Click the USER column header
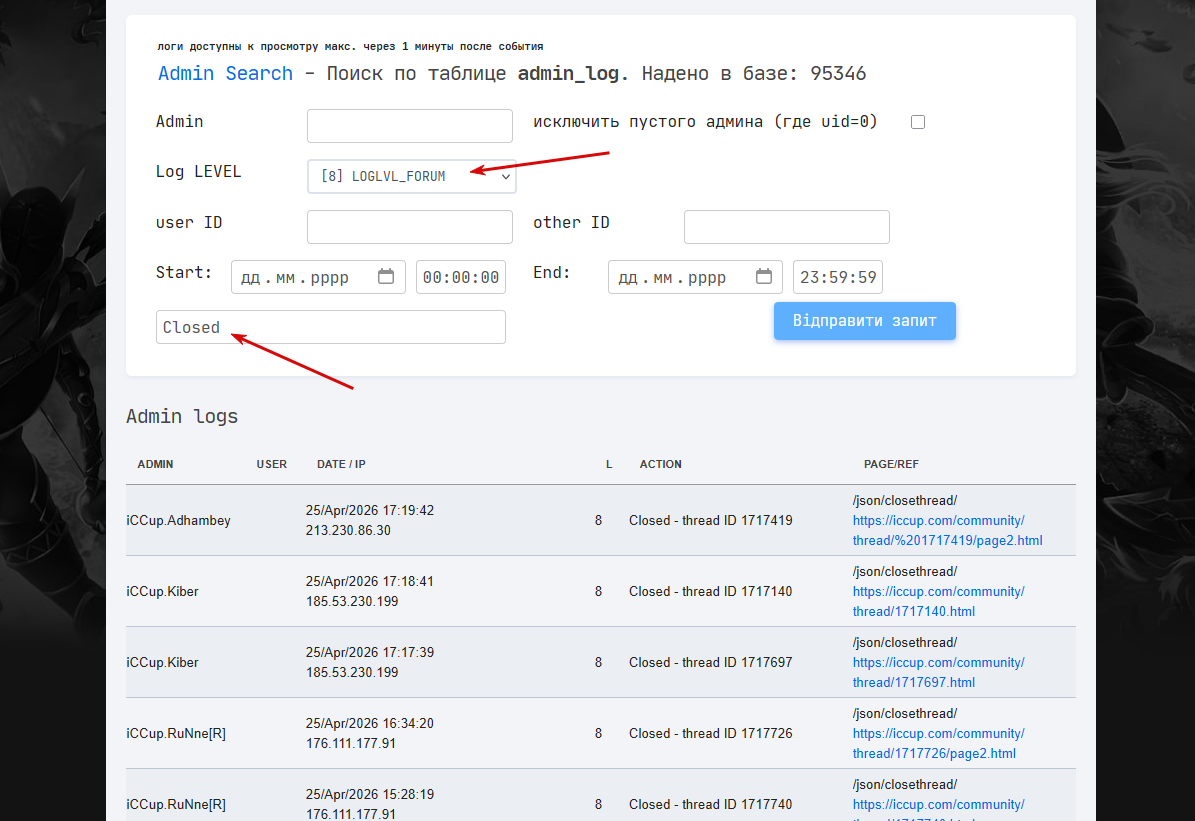This screenshot has width=1195, height=821. 271,464
